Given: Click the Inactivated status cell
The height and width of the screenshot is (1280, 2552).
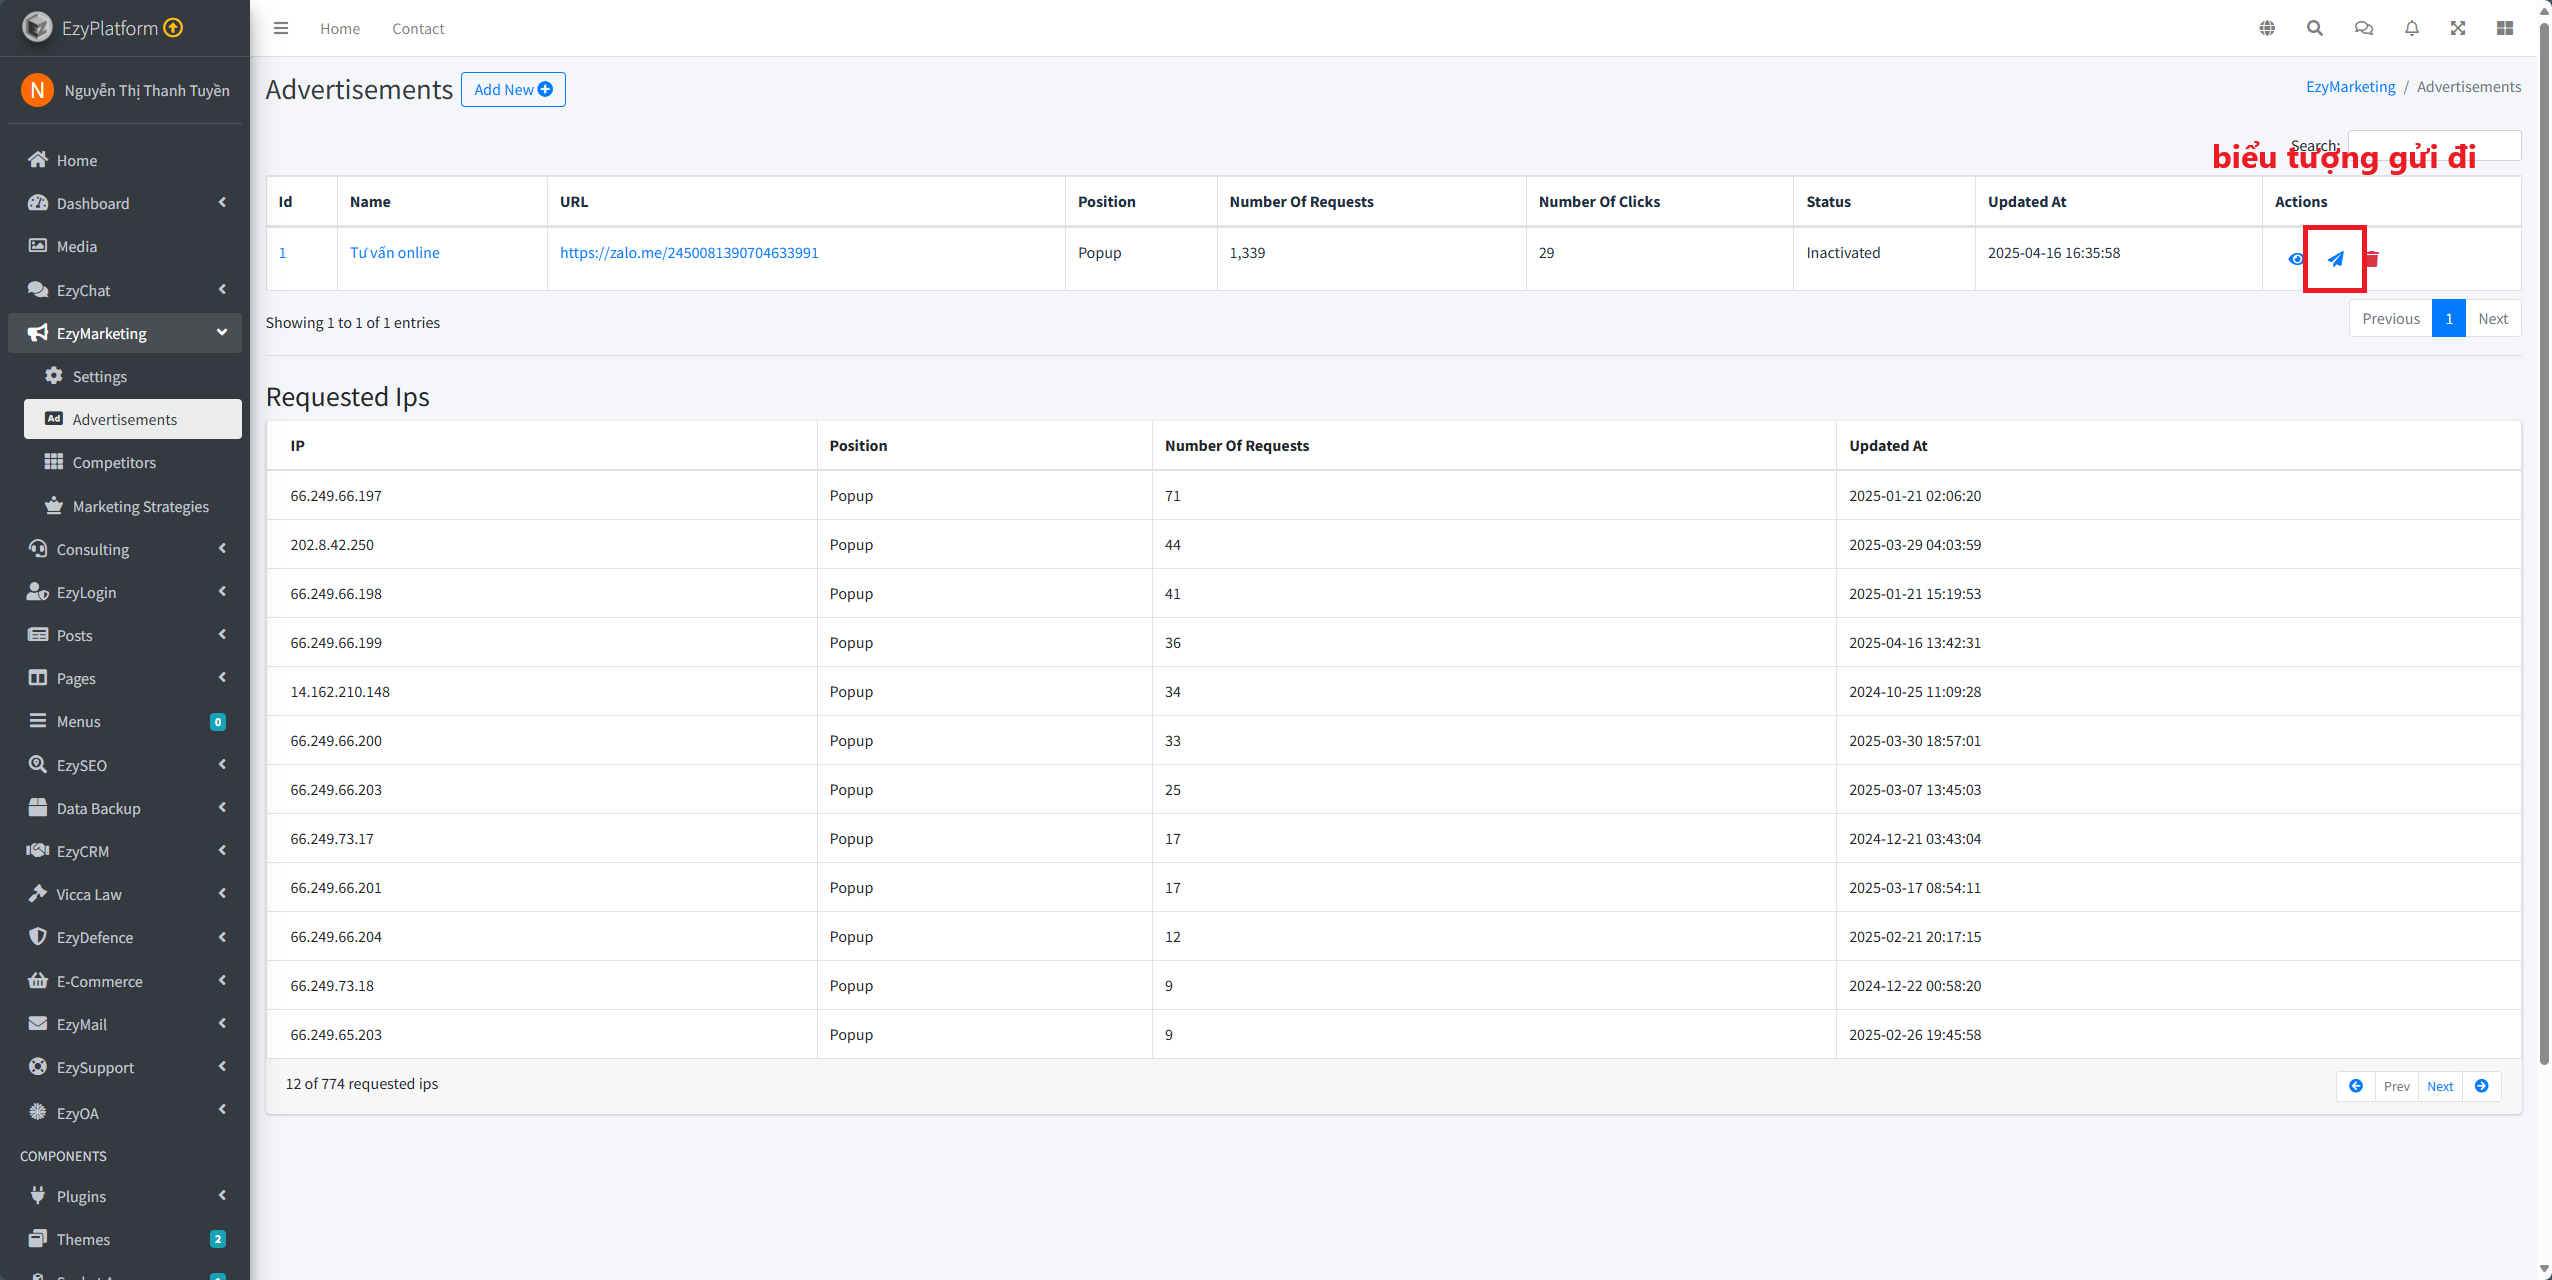Looking at the screenshot, I should click(x=1884, y=258).
